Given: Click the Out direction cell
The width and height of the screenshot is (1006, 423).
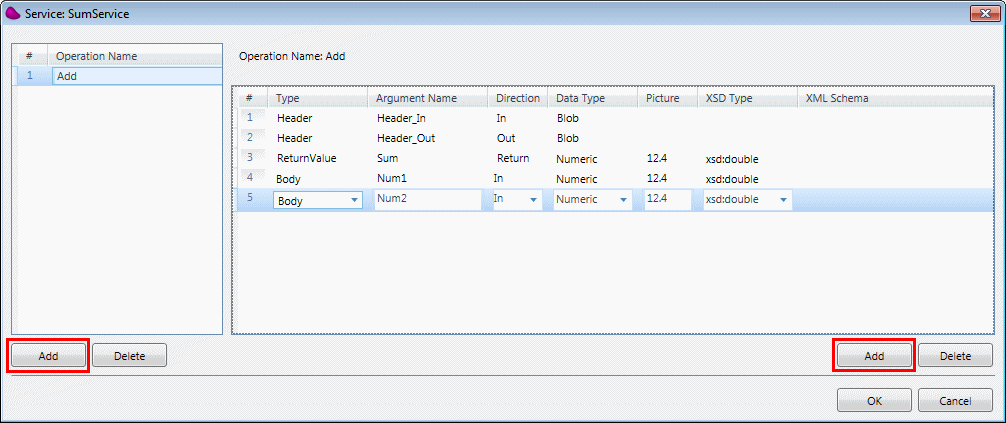Looking at the screenshot, I should [x=506, y=138].
